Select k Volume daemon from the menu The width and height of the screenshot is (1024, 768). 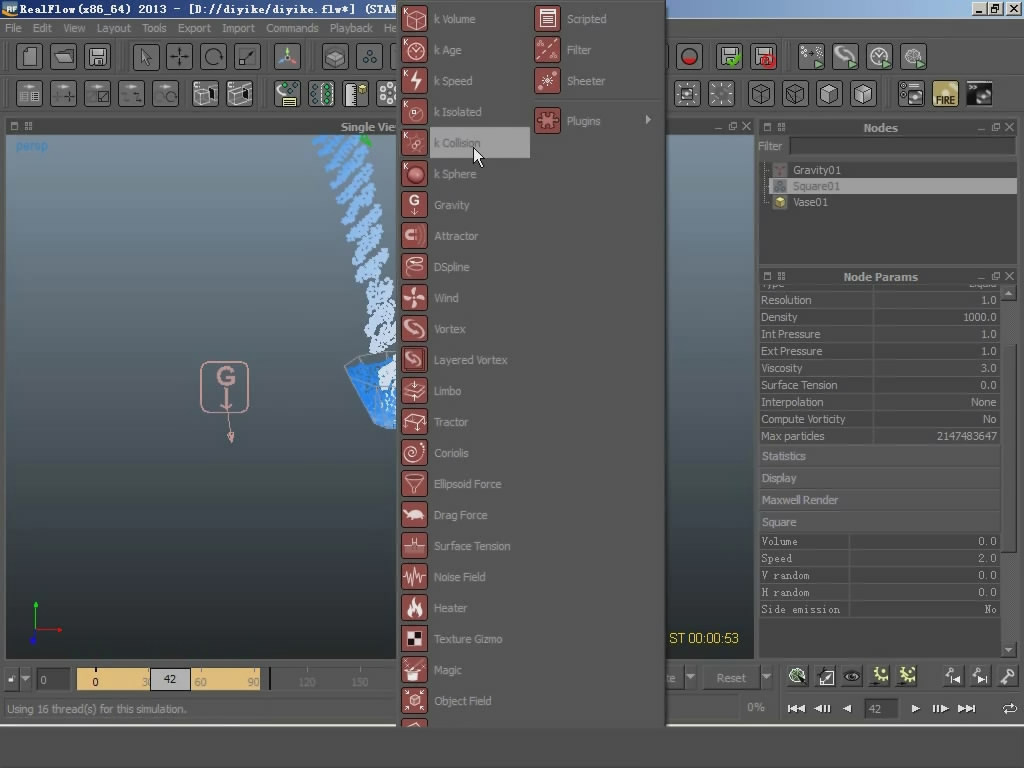pyautogui.click(x=465, y=19)
